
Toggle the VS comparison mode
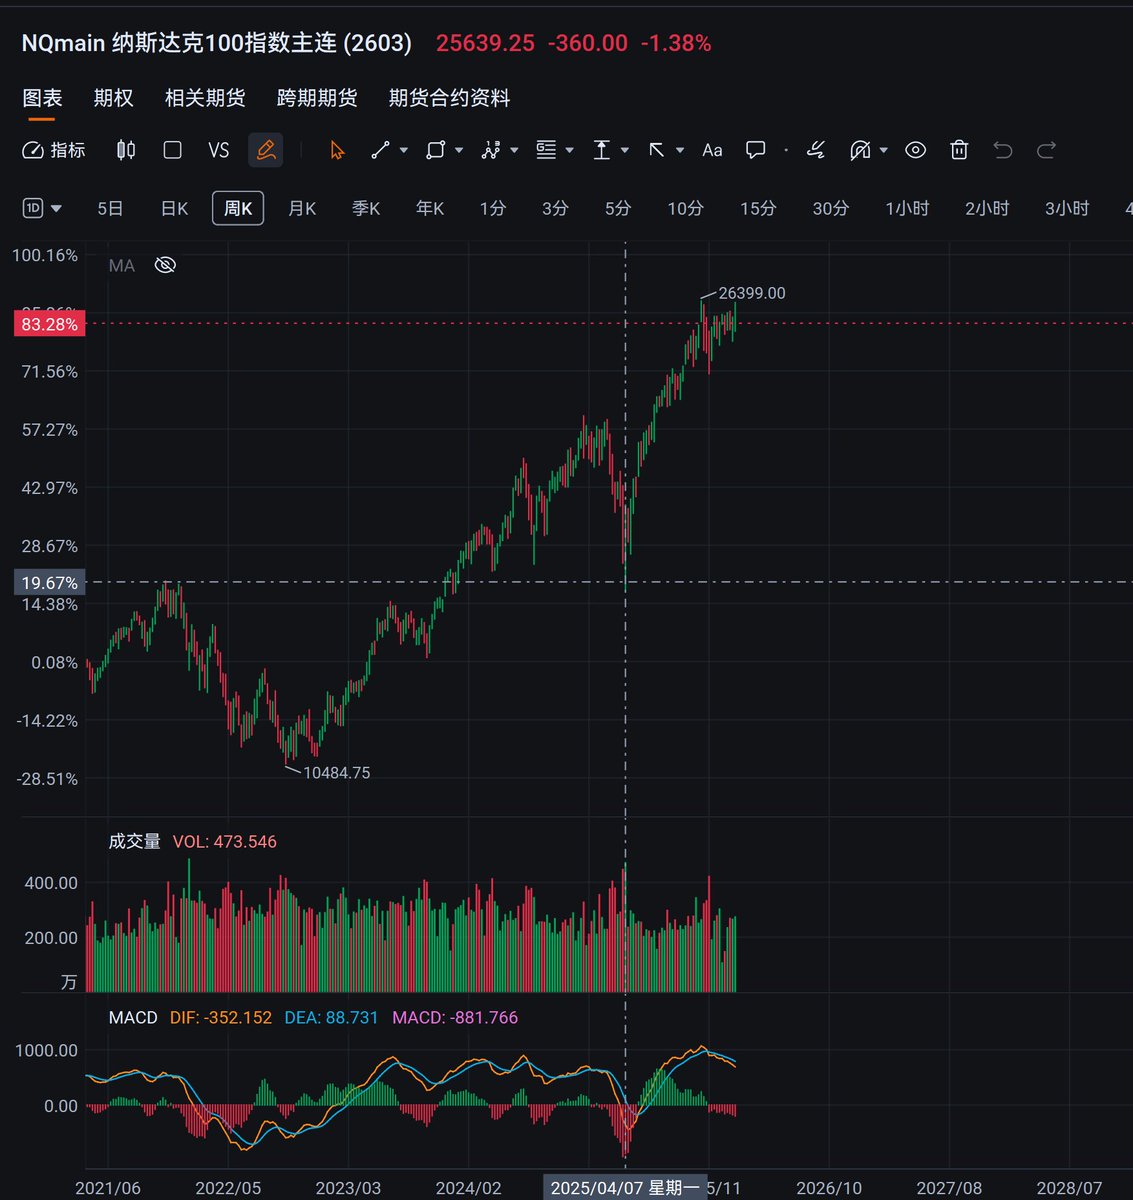pos(219,150)
